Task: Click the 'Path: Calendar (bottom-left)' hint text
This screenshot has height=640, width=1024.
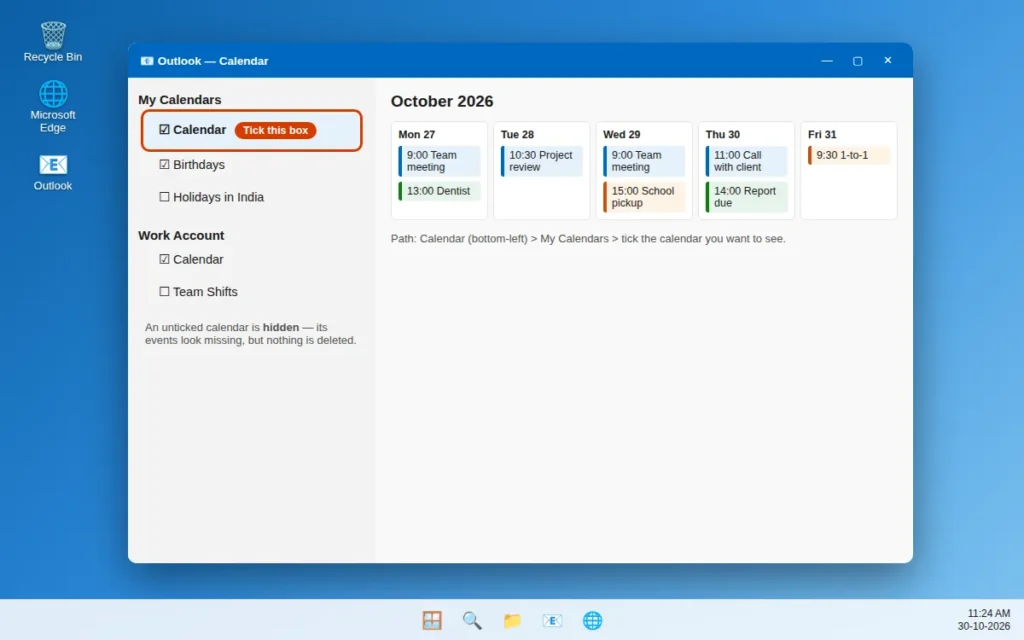Action: pyautogui.click(x=588, y=238)
